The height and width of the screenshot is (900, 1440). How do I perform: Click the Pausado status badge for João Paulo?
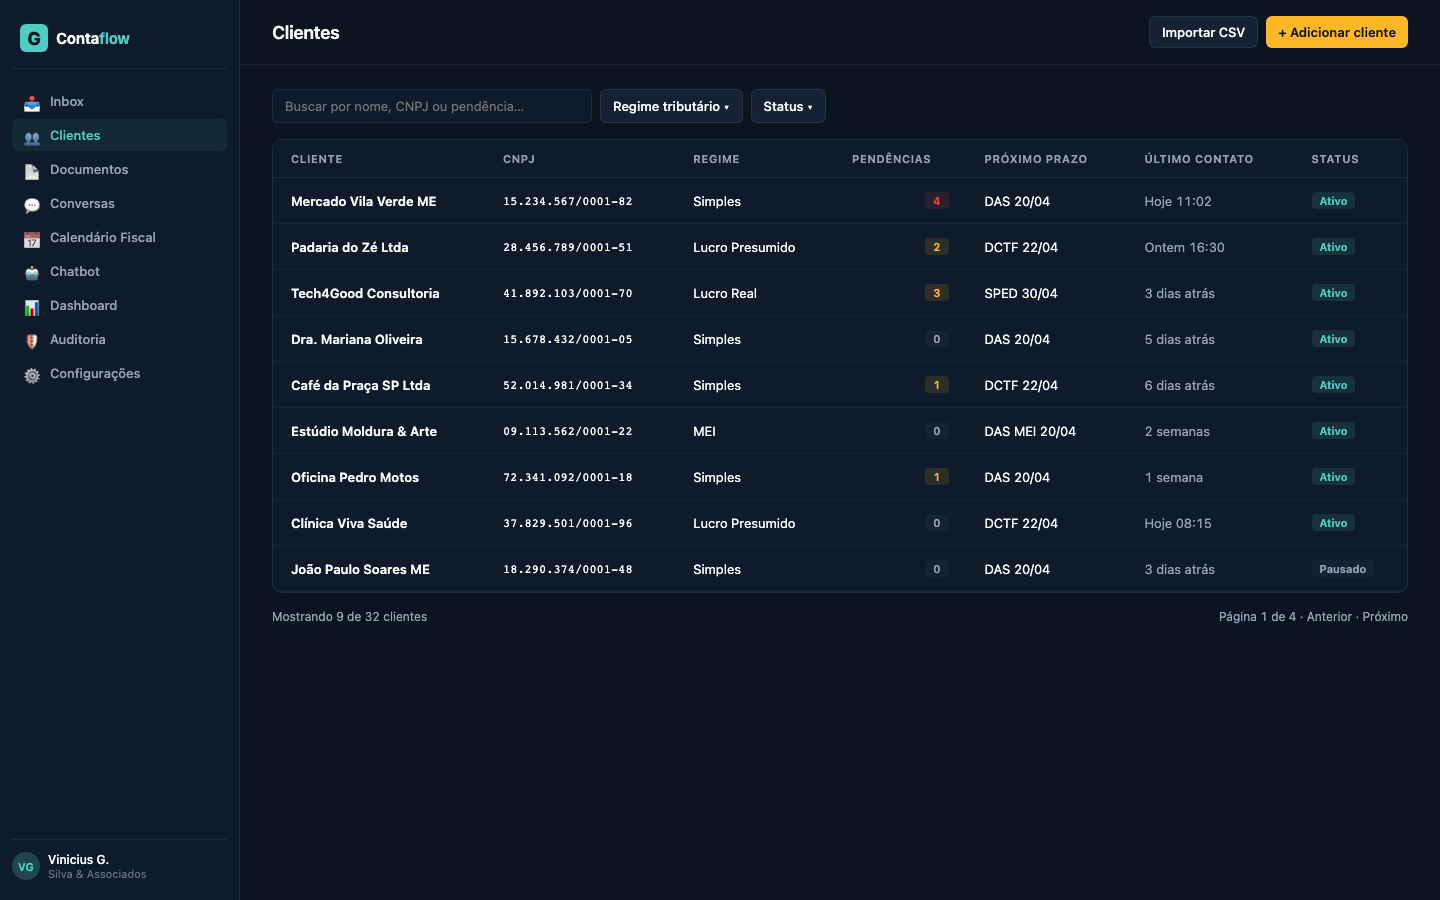pyautogui.click(x=1342, y=569)
